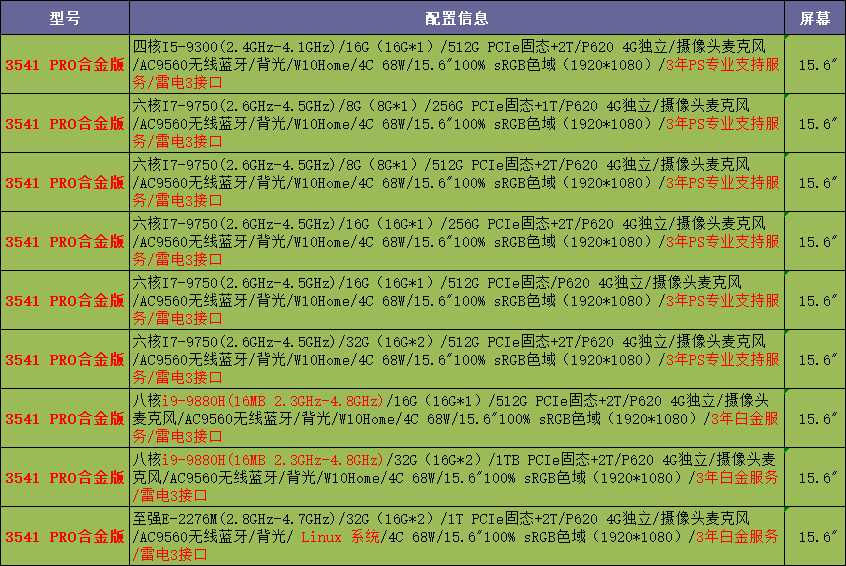Viewport: 846px width, 566px height.
Task: Click 15.6" screen cell in I7-9750 16G 256G row
Action: (815, 241)
